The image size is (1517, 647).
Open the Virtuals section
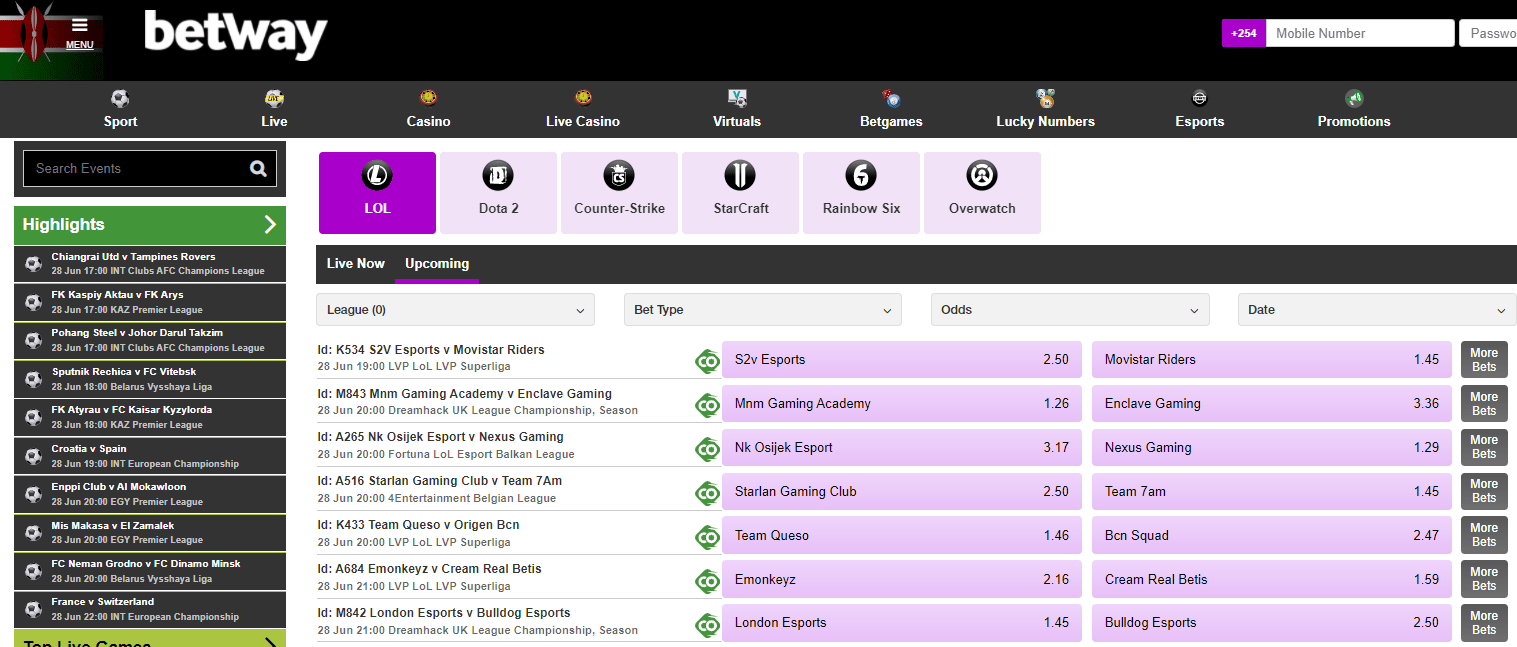click(x=737, y=109)
